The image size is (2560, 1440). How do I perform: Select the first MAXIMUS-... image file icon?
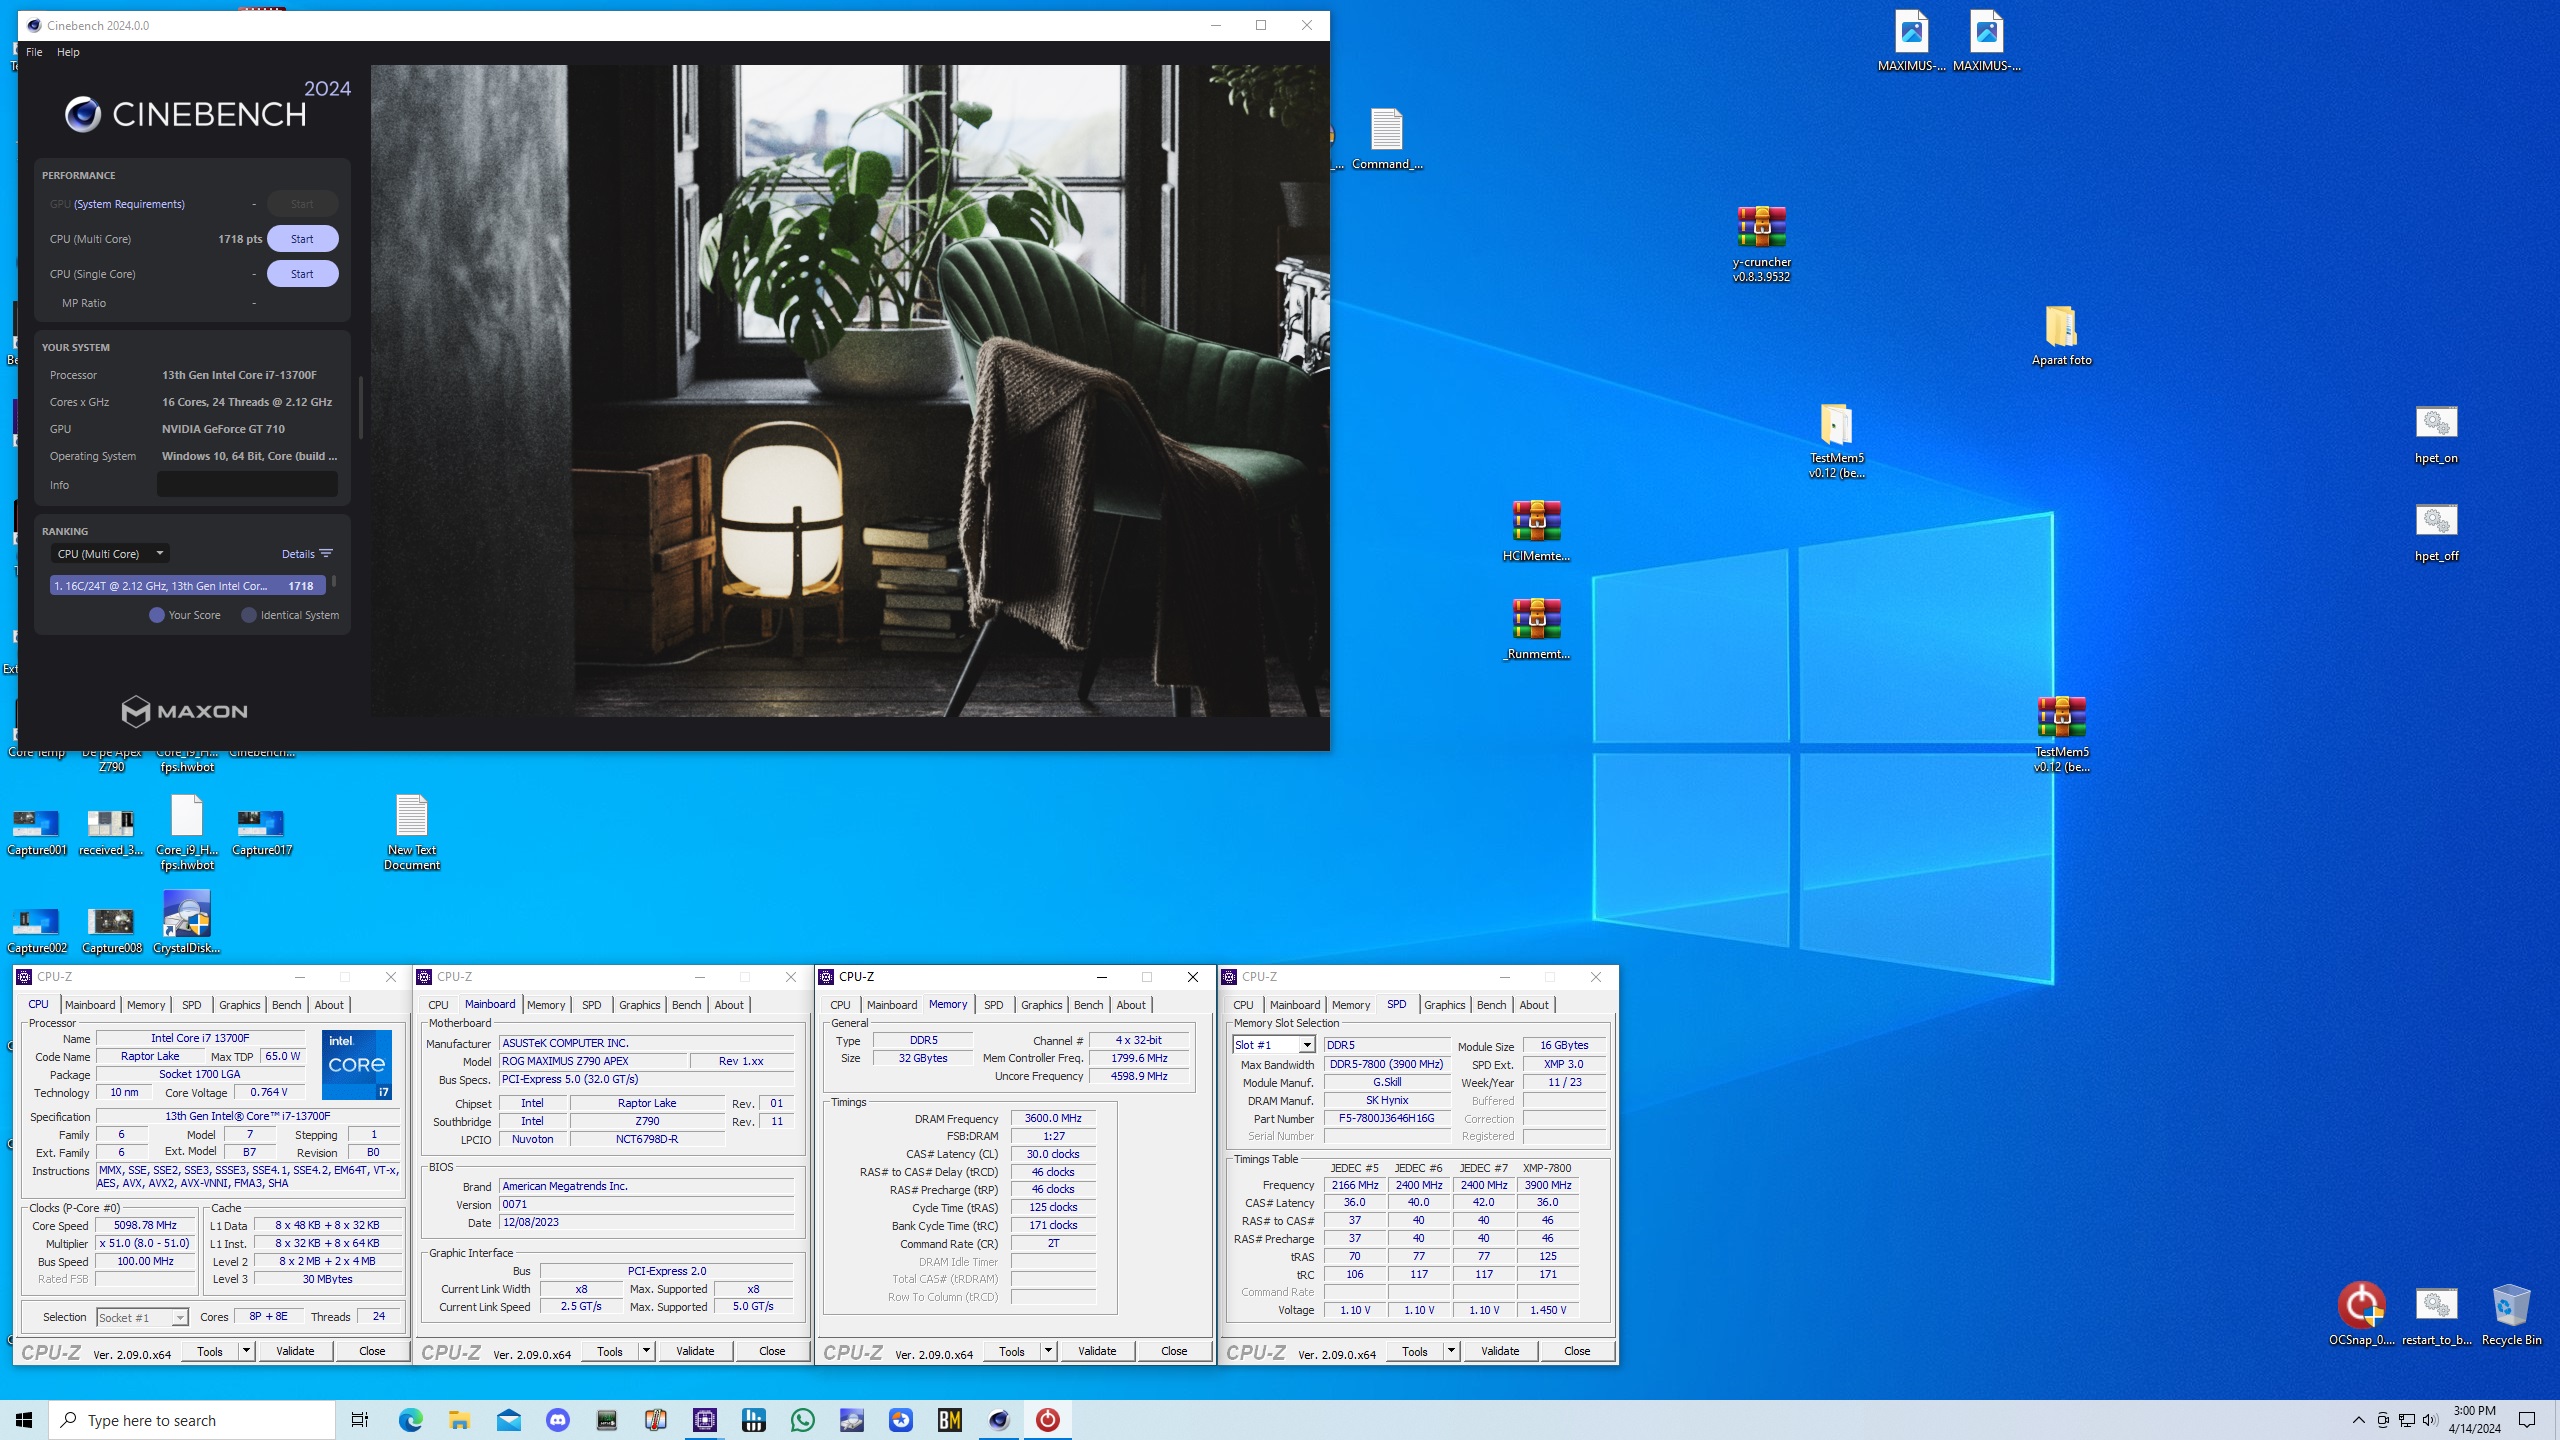[x=1911, y=41]
